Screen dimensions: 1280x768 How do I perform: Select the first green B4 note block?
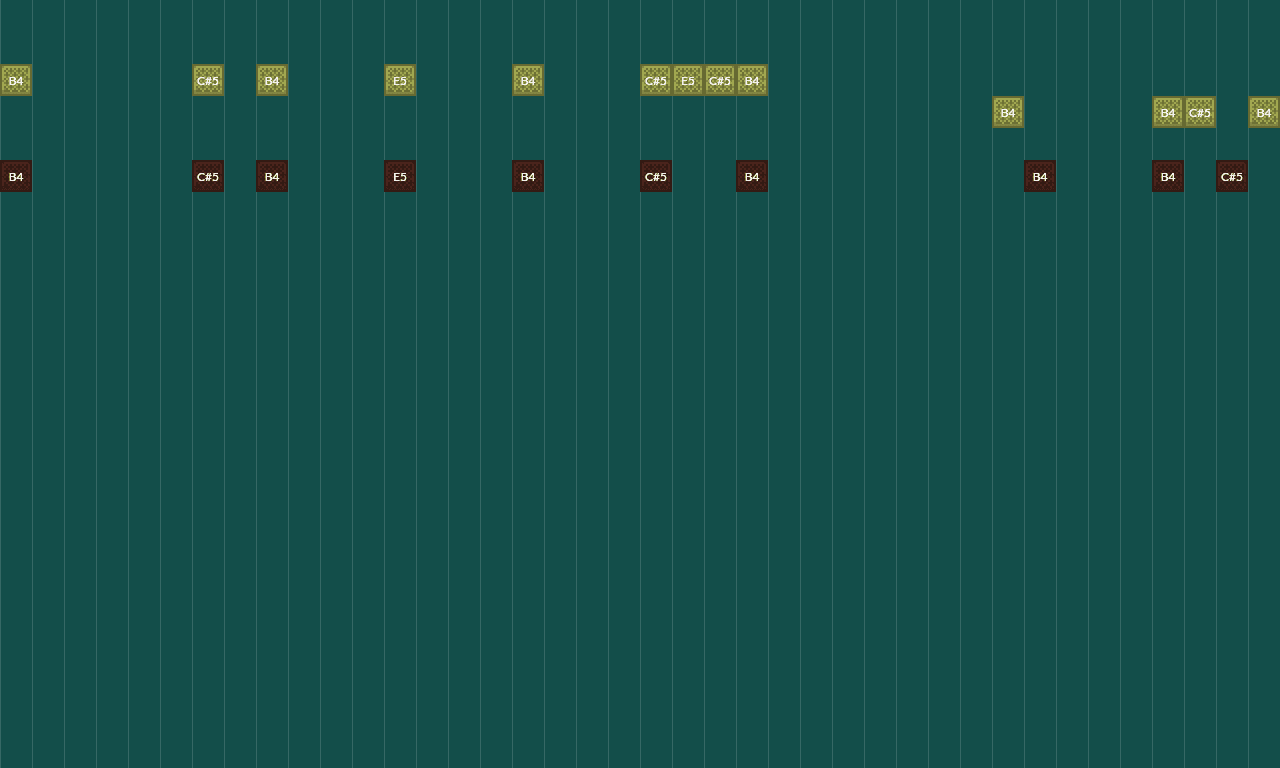click(15, 80)
